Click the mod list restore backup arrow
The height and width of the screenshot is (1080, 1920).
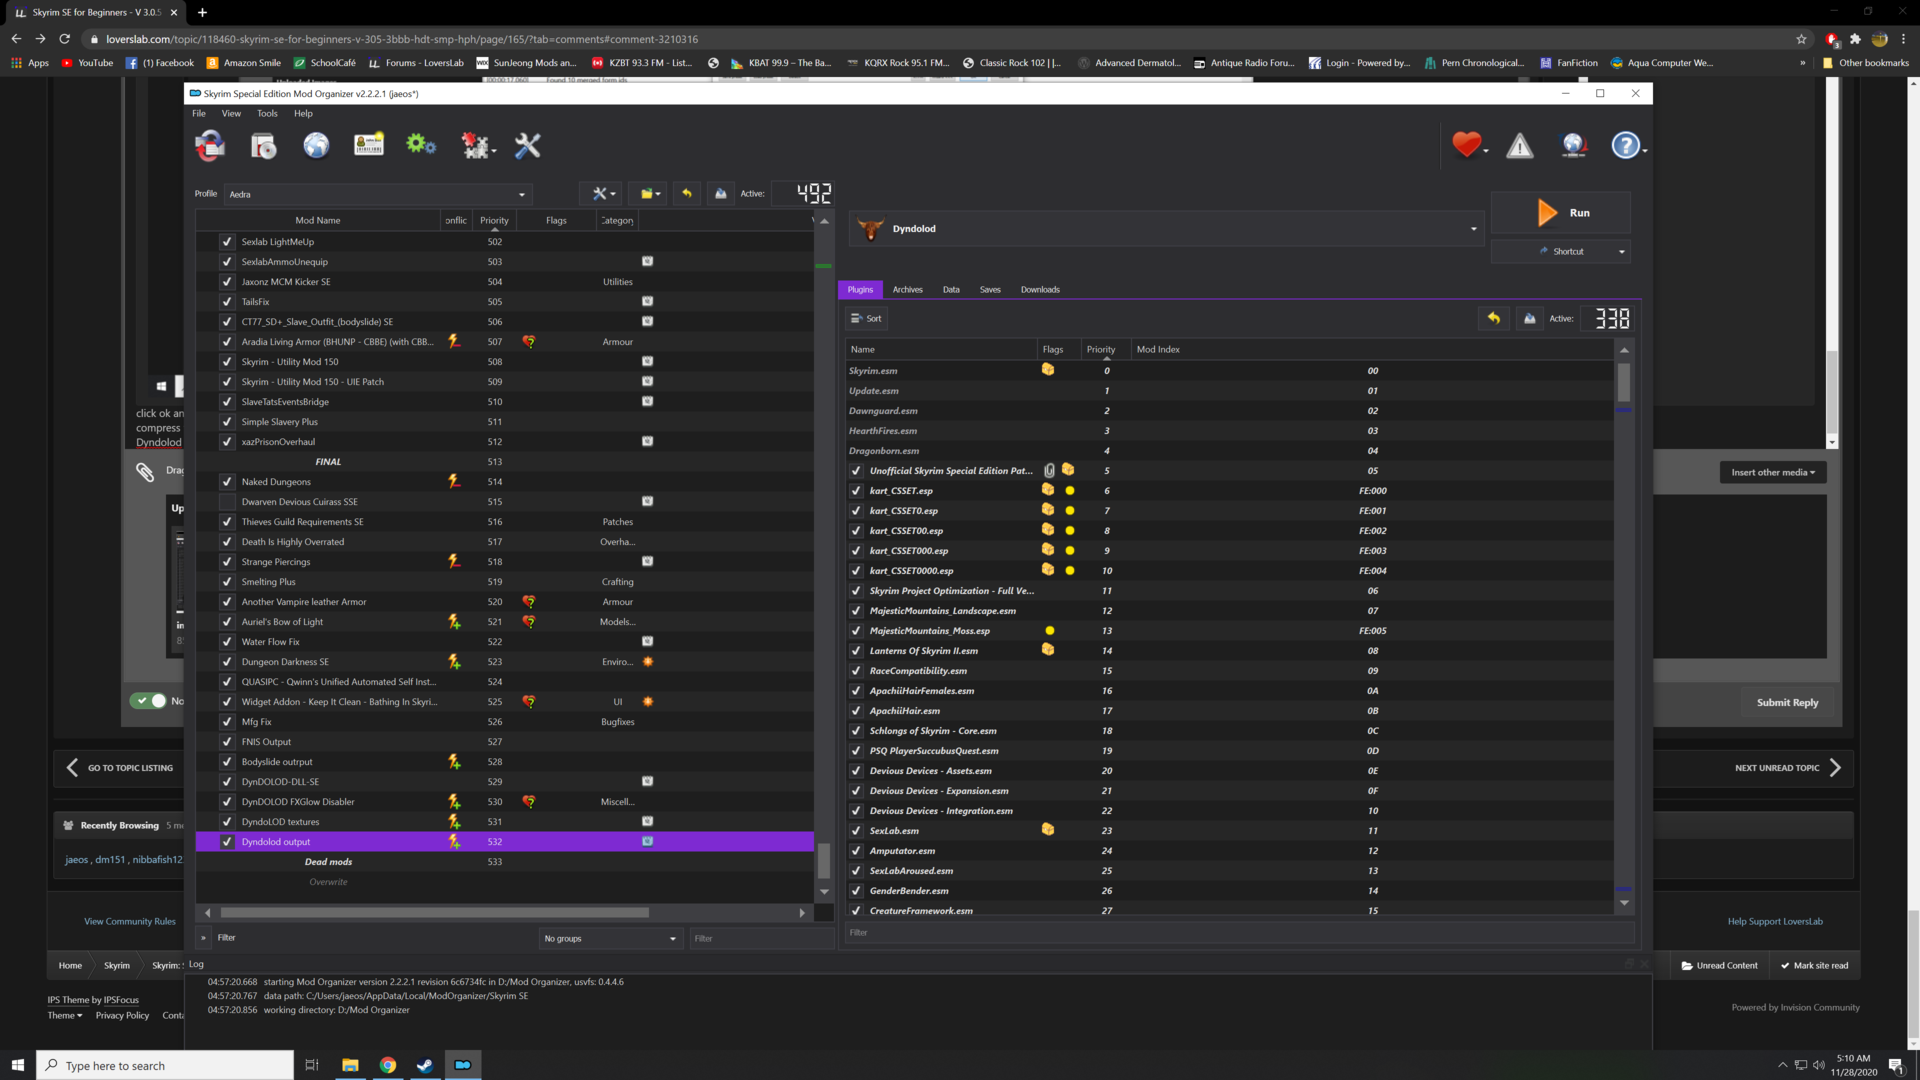687,194
